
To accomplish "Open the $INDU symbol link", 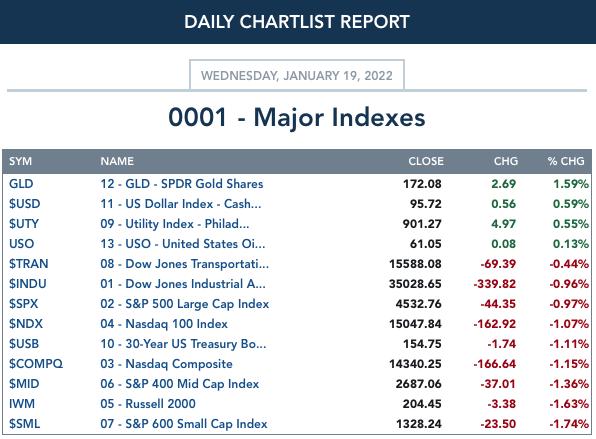I will pos(28,284).
